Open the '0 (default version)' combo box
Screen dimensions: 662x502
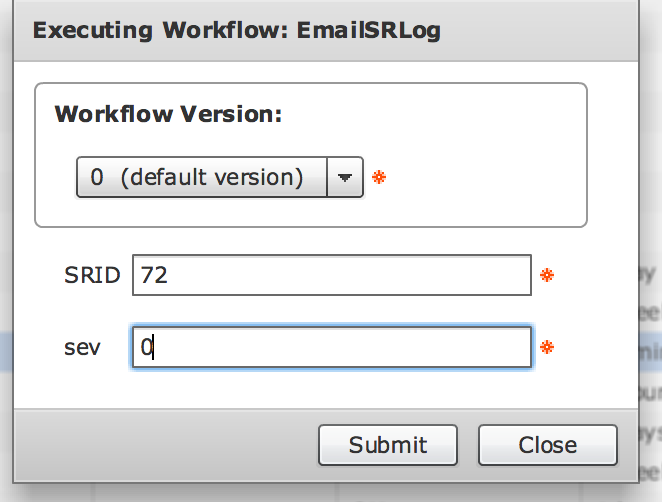pyautogui.click(x=220, y=177)
